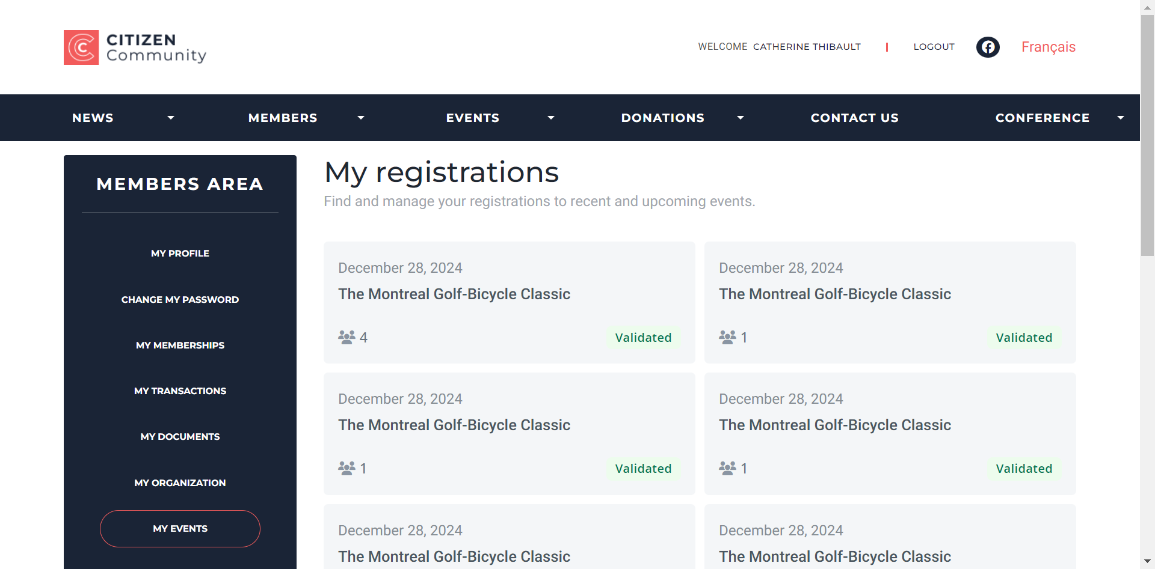
Task: Open the Facebook page icon
Action: (987, 47)
